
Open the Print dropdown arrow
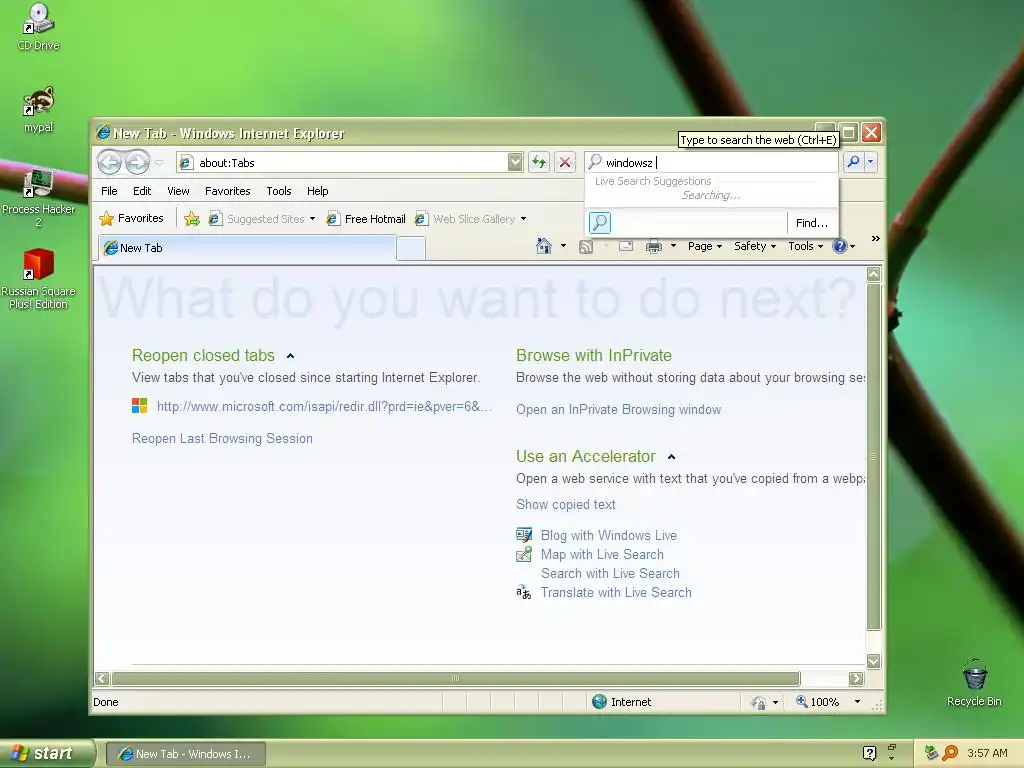pos(673,246)
